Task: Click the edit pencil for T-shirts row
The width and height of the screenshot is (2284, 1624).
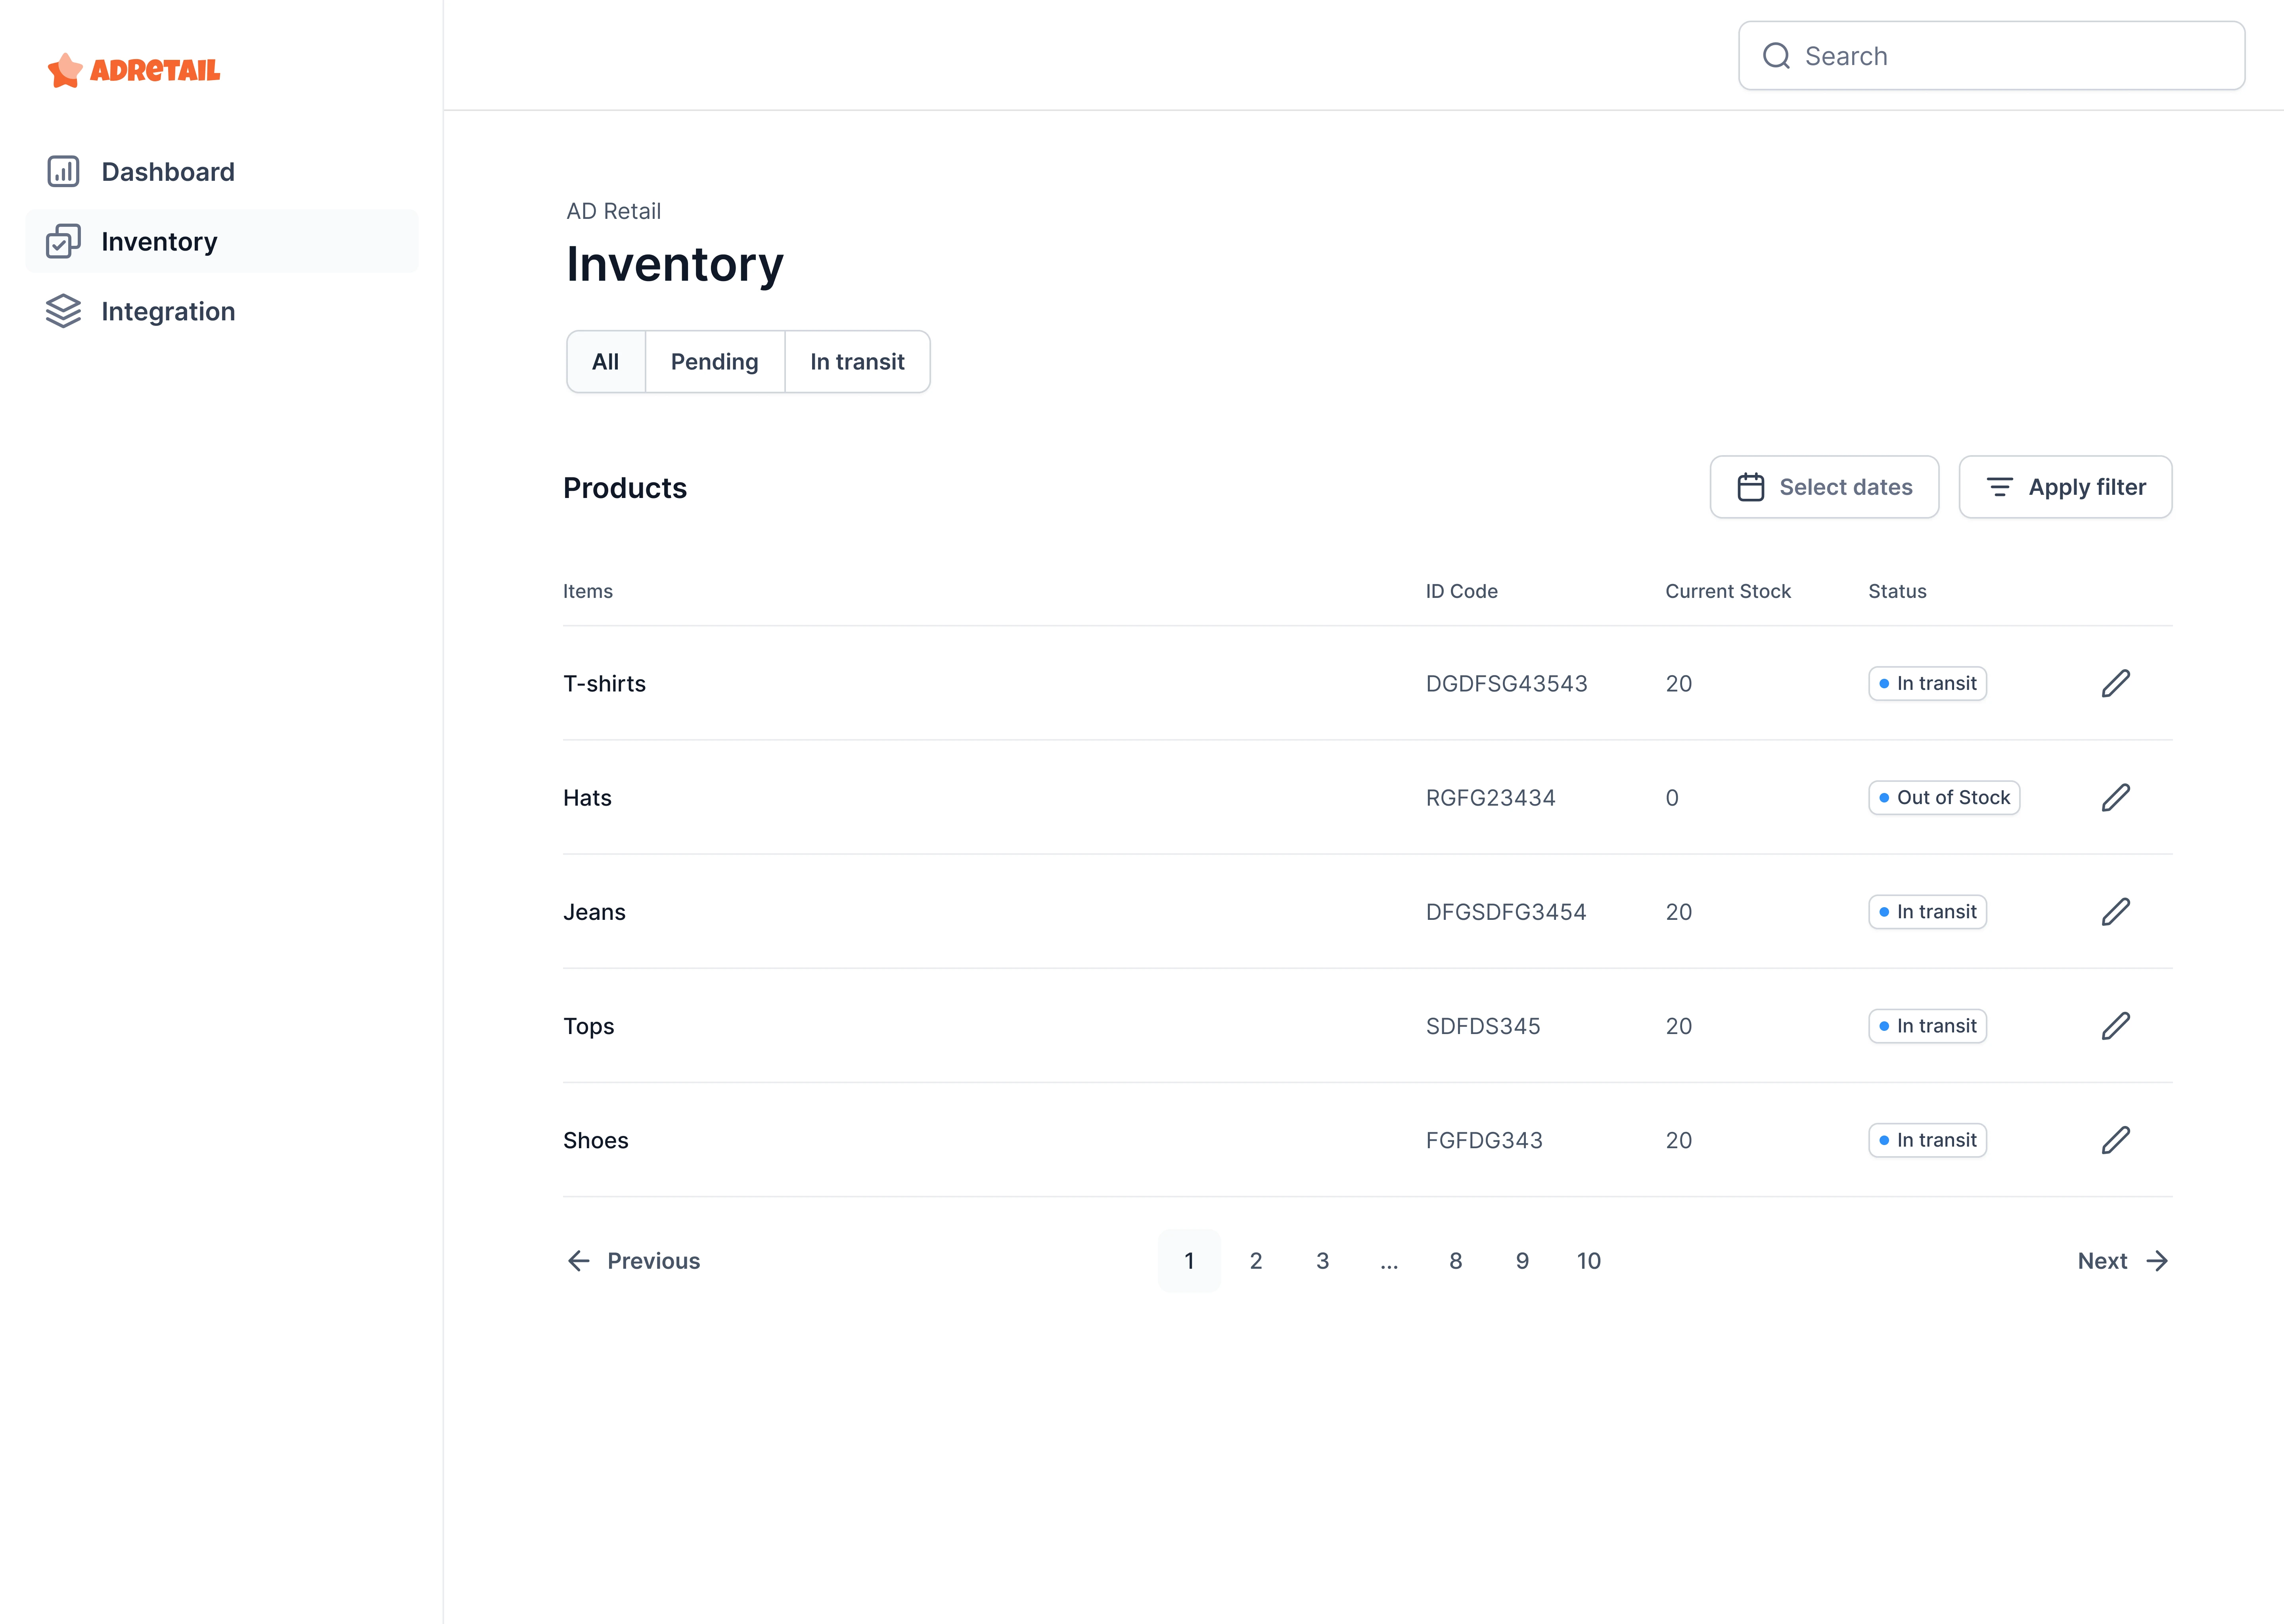Action: pos(2115,683)
